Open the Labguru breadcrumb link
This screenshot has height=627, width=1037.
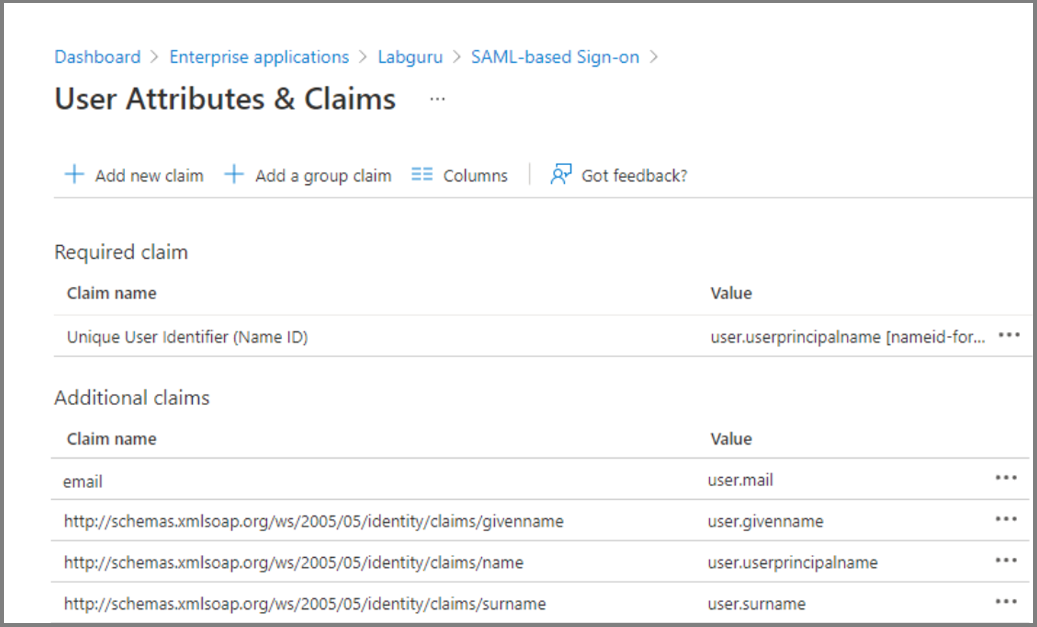click(410, 57)
